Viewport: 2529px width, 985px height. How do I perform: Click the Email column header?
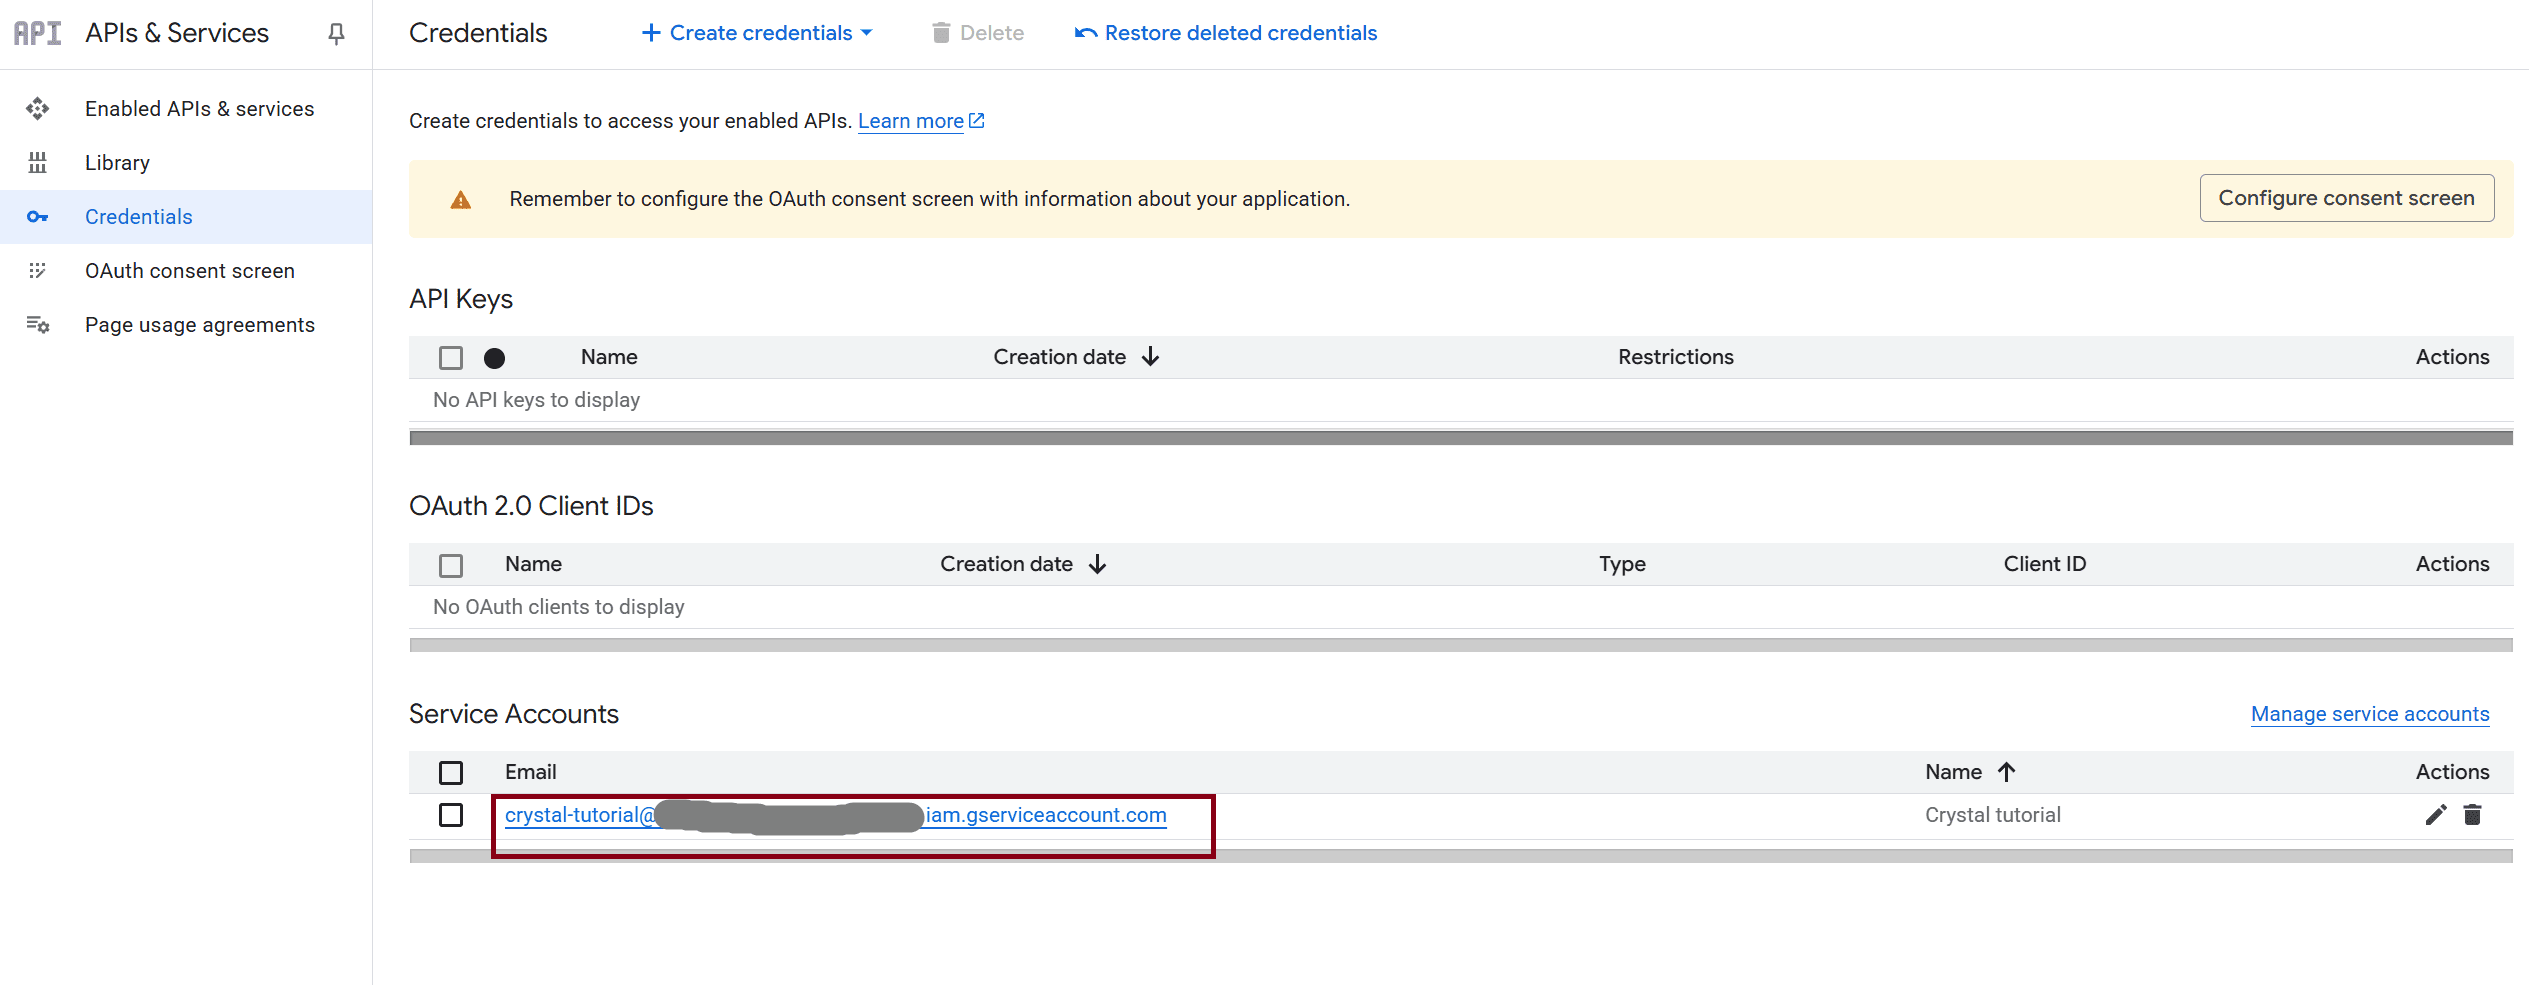[x=530, y=772]
